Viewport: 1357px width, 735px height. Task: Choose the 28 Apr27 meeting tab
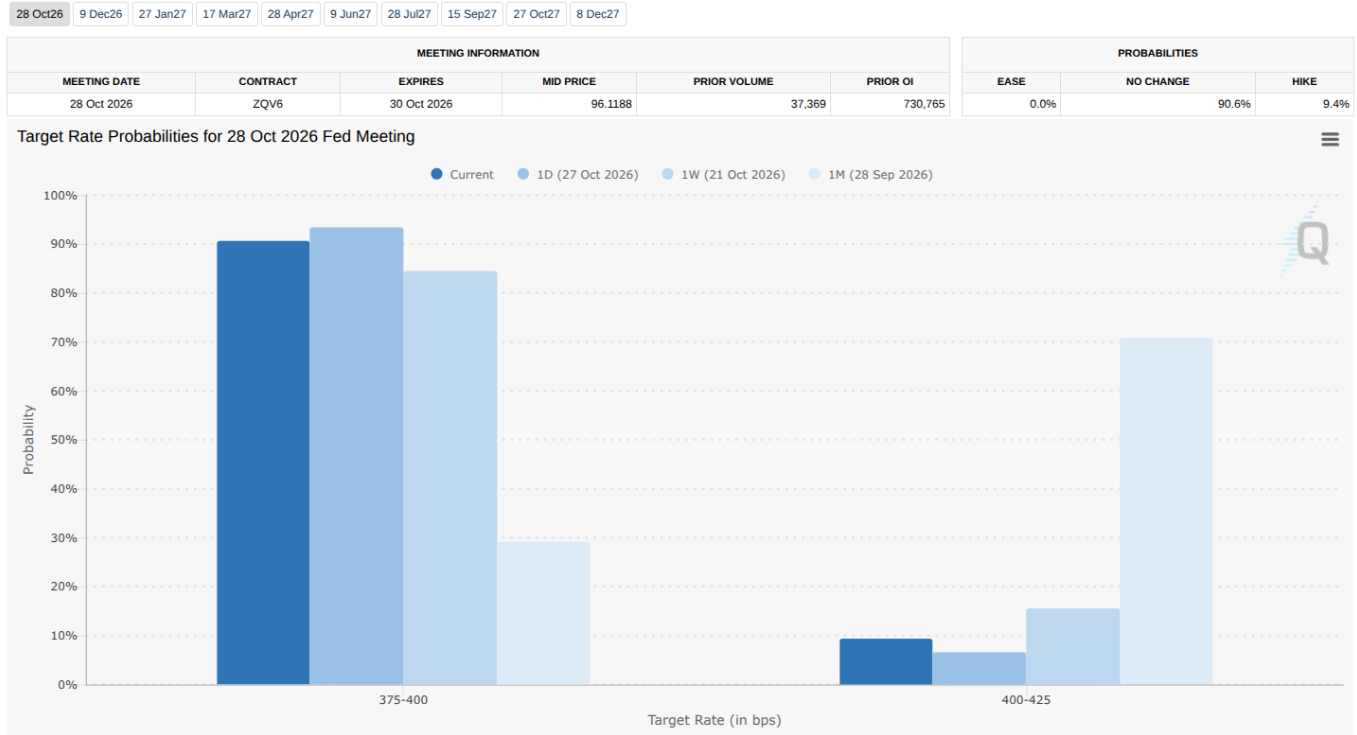[x=291, y=14]
